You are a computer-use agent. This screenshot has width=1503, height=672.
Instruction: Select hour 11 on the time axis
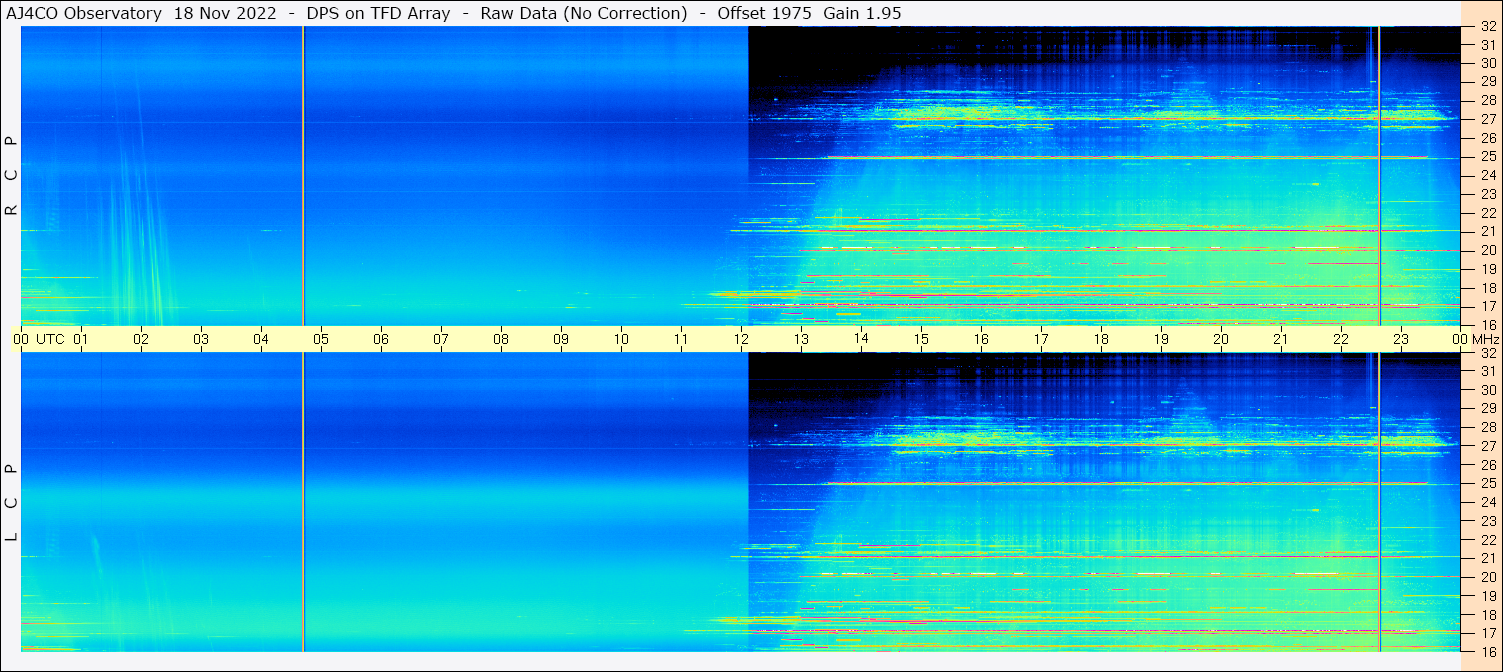click(681, 339)
